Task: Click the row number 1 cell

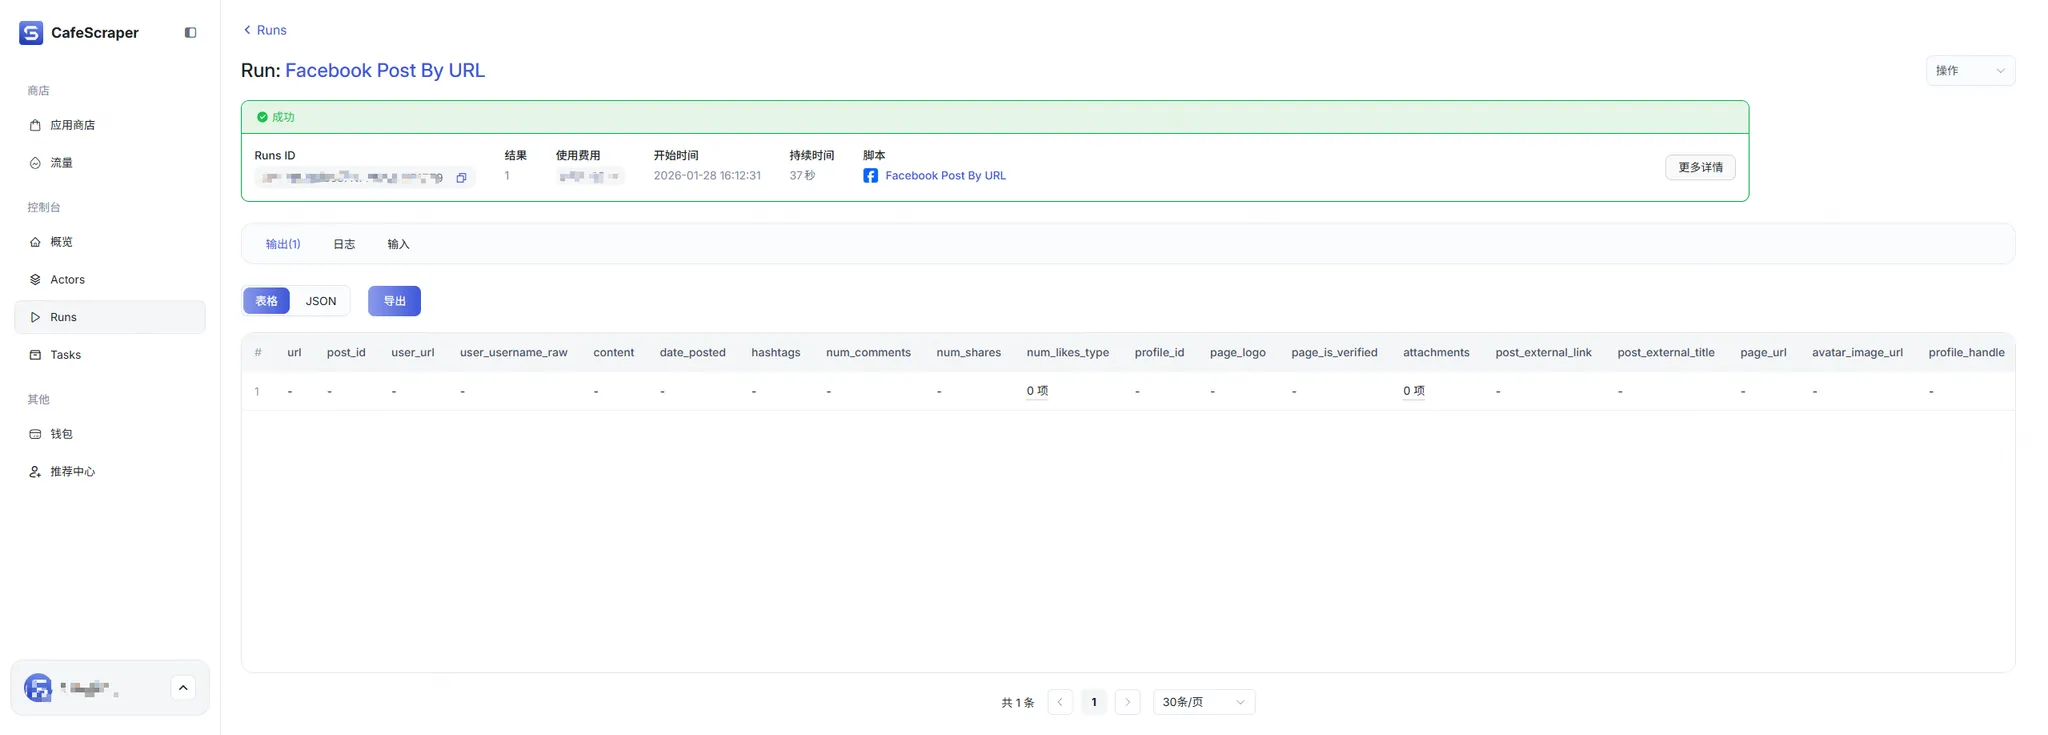Action: (x=257, y=392)
